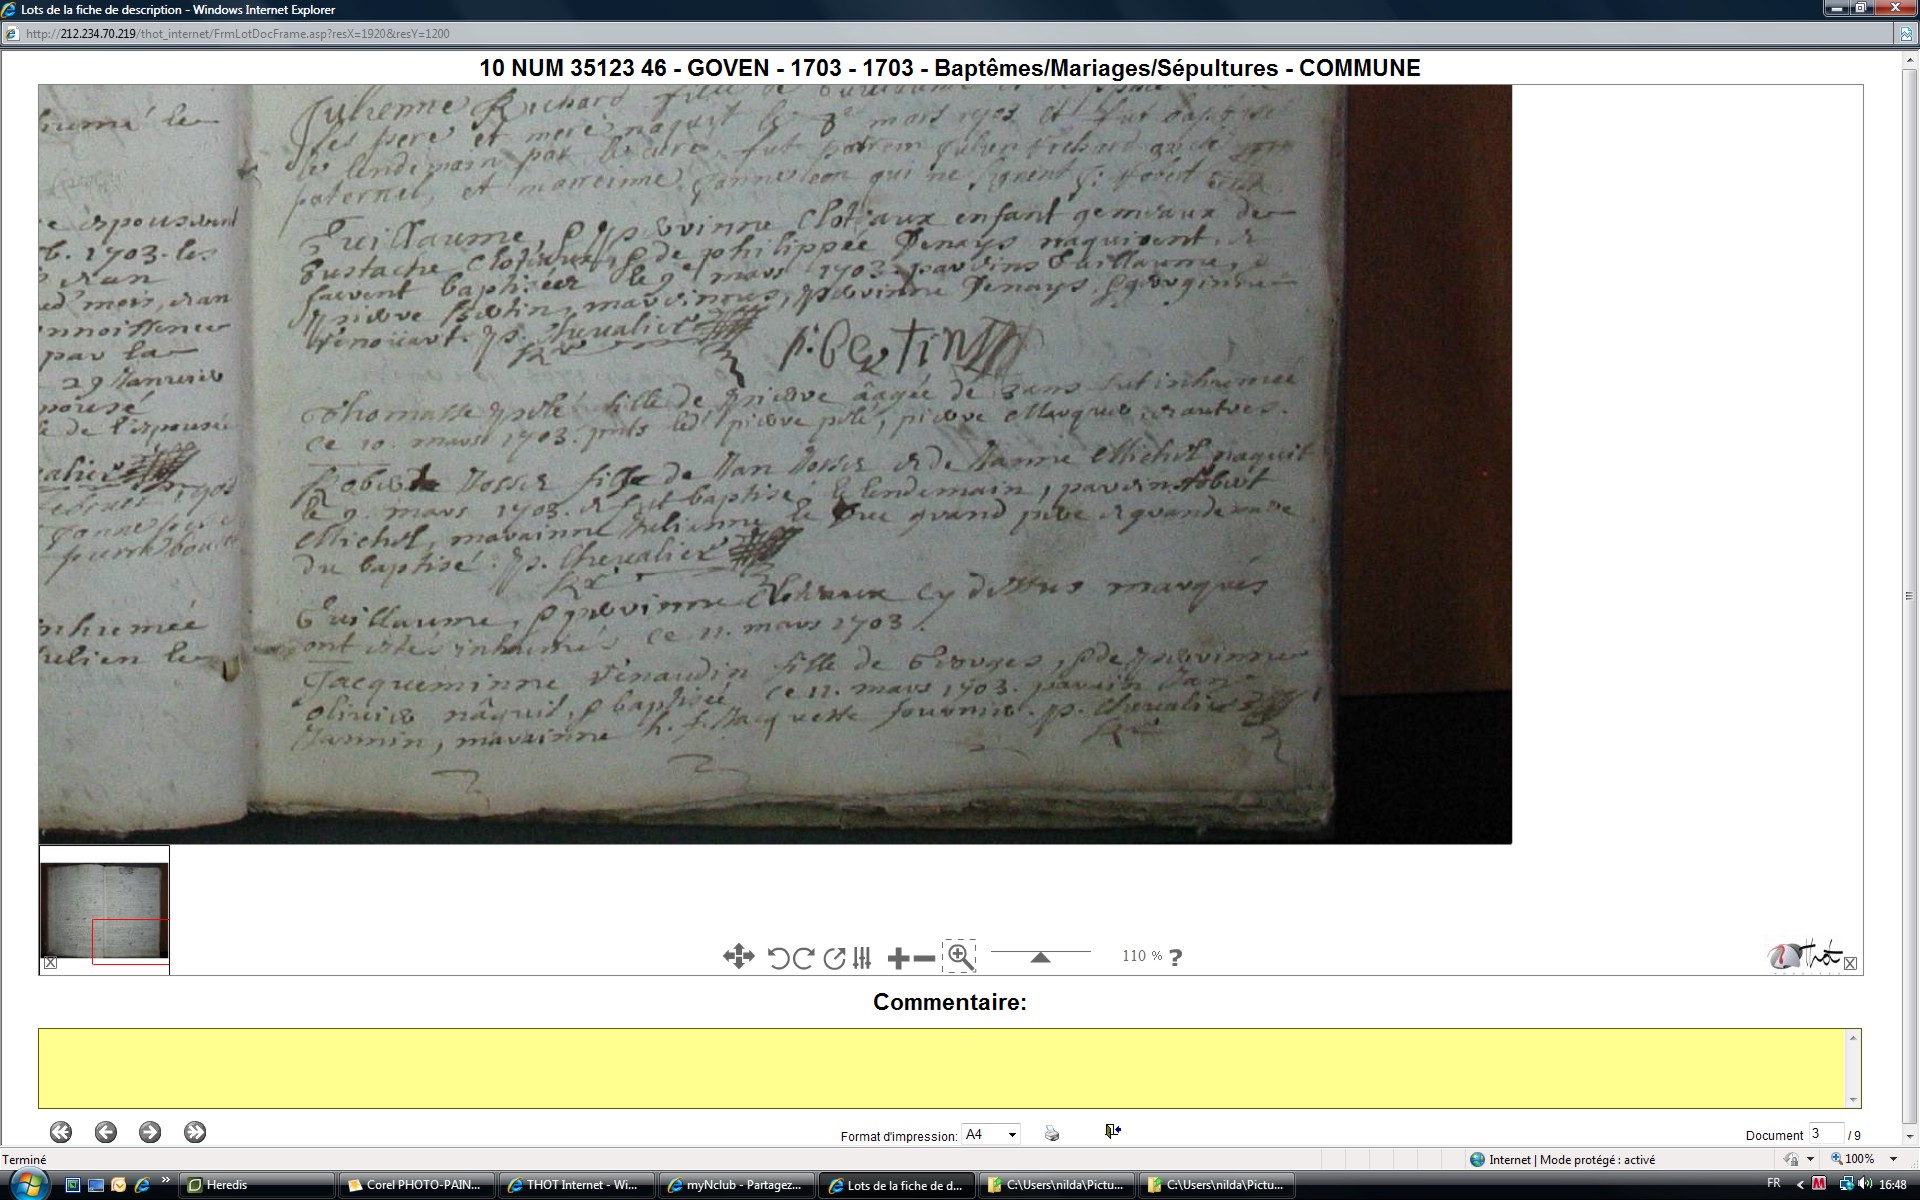The image size is (1920, 1200).
Task: Select the pan/move image tool
Action: [x=738, y=957]
